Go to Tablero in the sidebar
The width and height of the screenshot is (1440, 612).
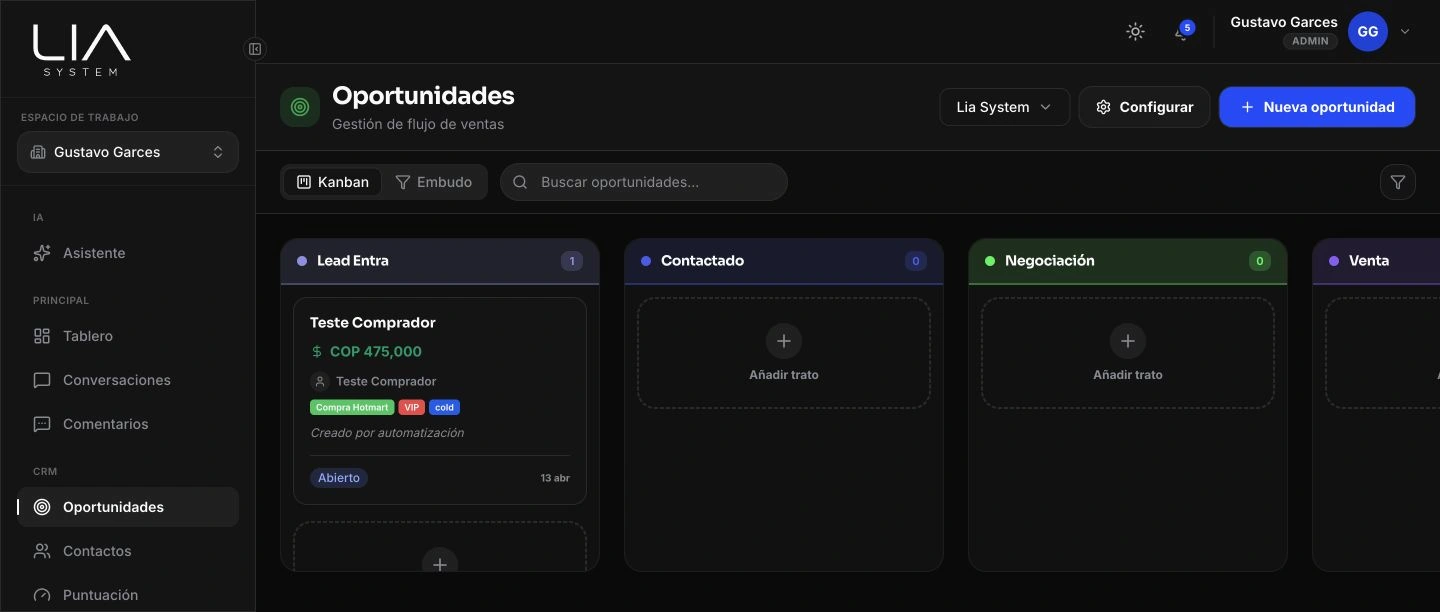pyautogui.click(x=128, y=336)
